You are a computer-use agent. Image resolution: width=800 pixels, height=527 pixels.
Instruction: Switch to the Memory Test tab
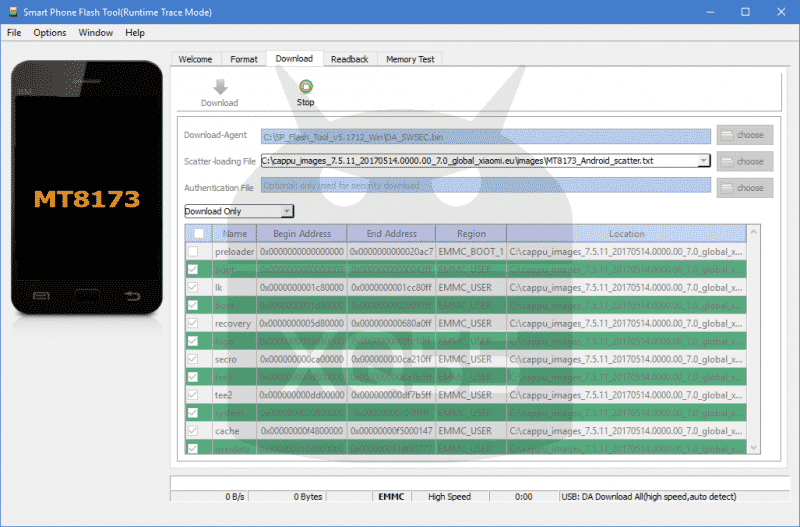tap(410, 59)
